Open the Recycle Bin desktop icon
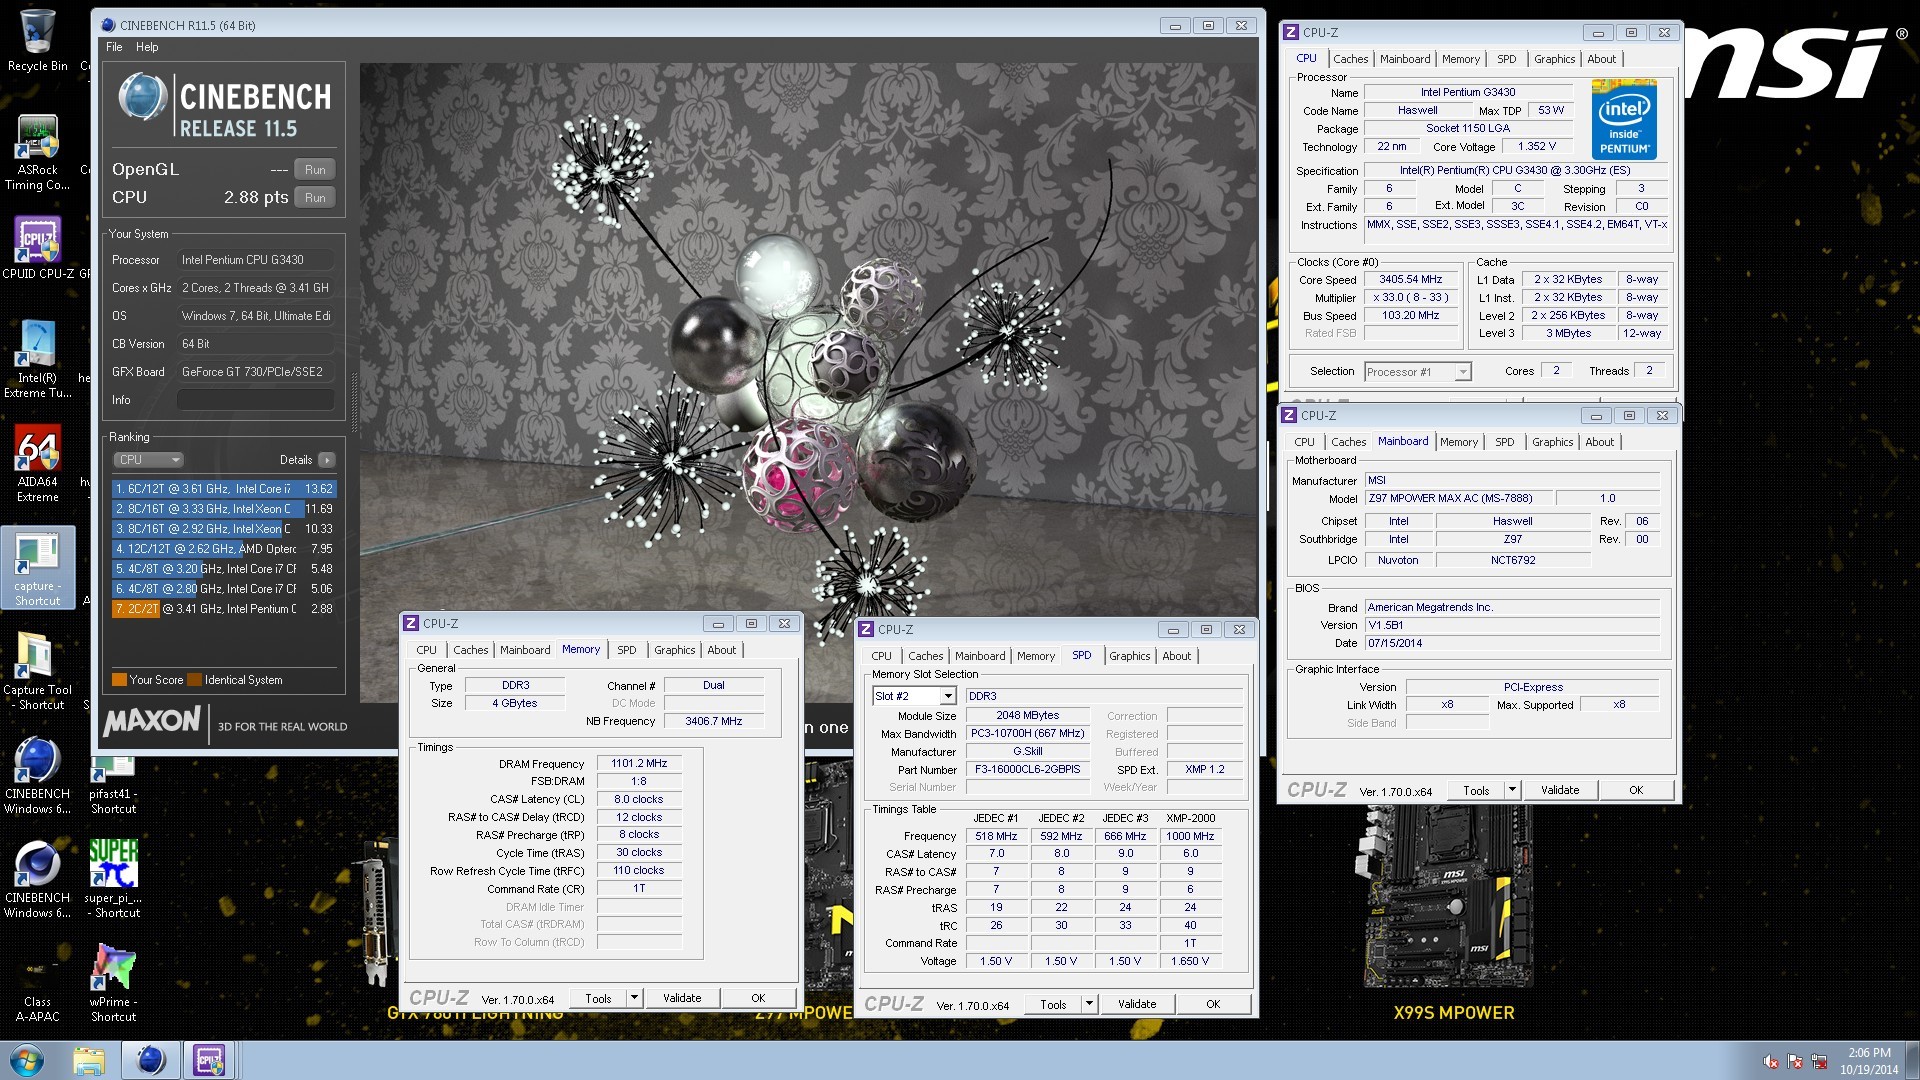Image resolution: width=1920 pixels, height=1080 pixels. (x=37, y=41)
